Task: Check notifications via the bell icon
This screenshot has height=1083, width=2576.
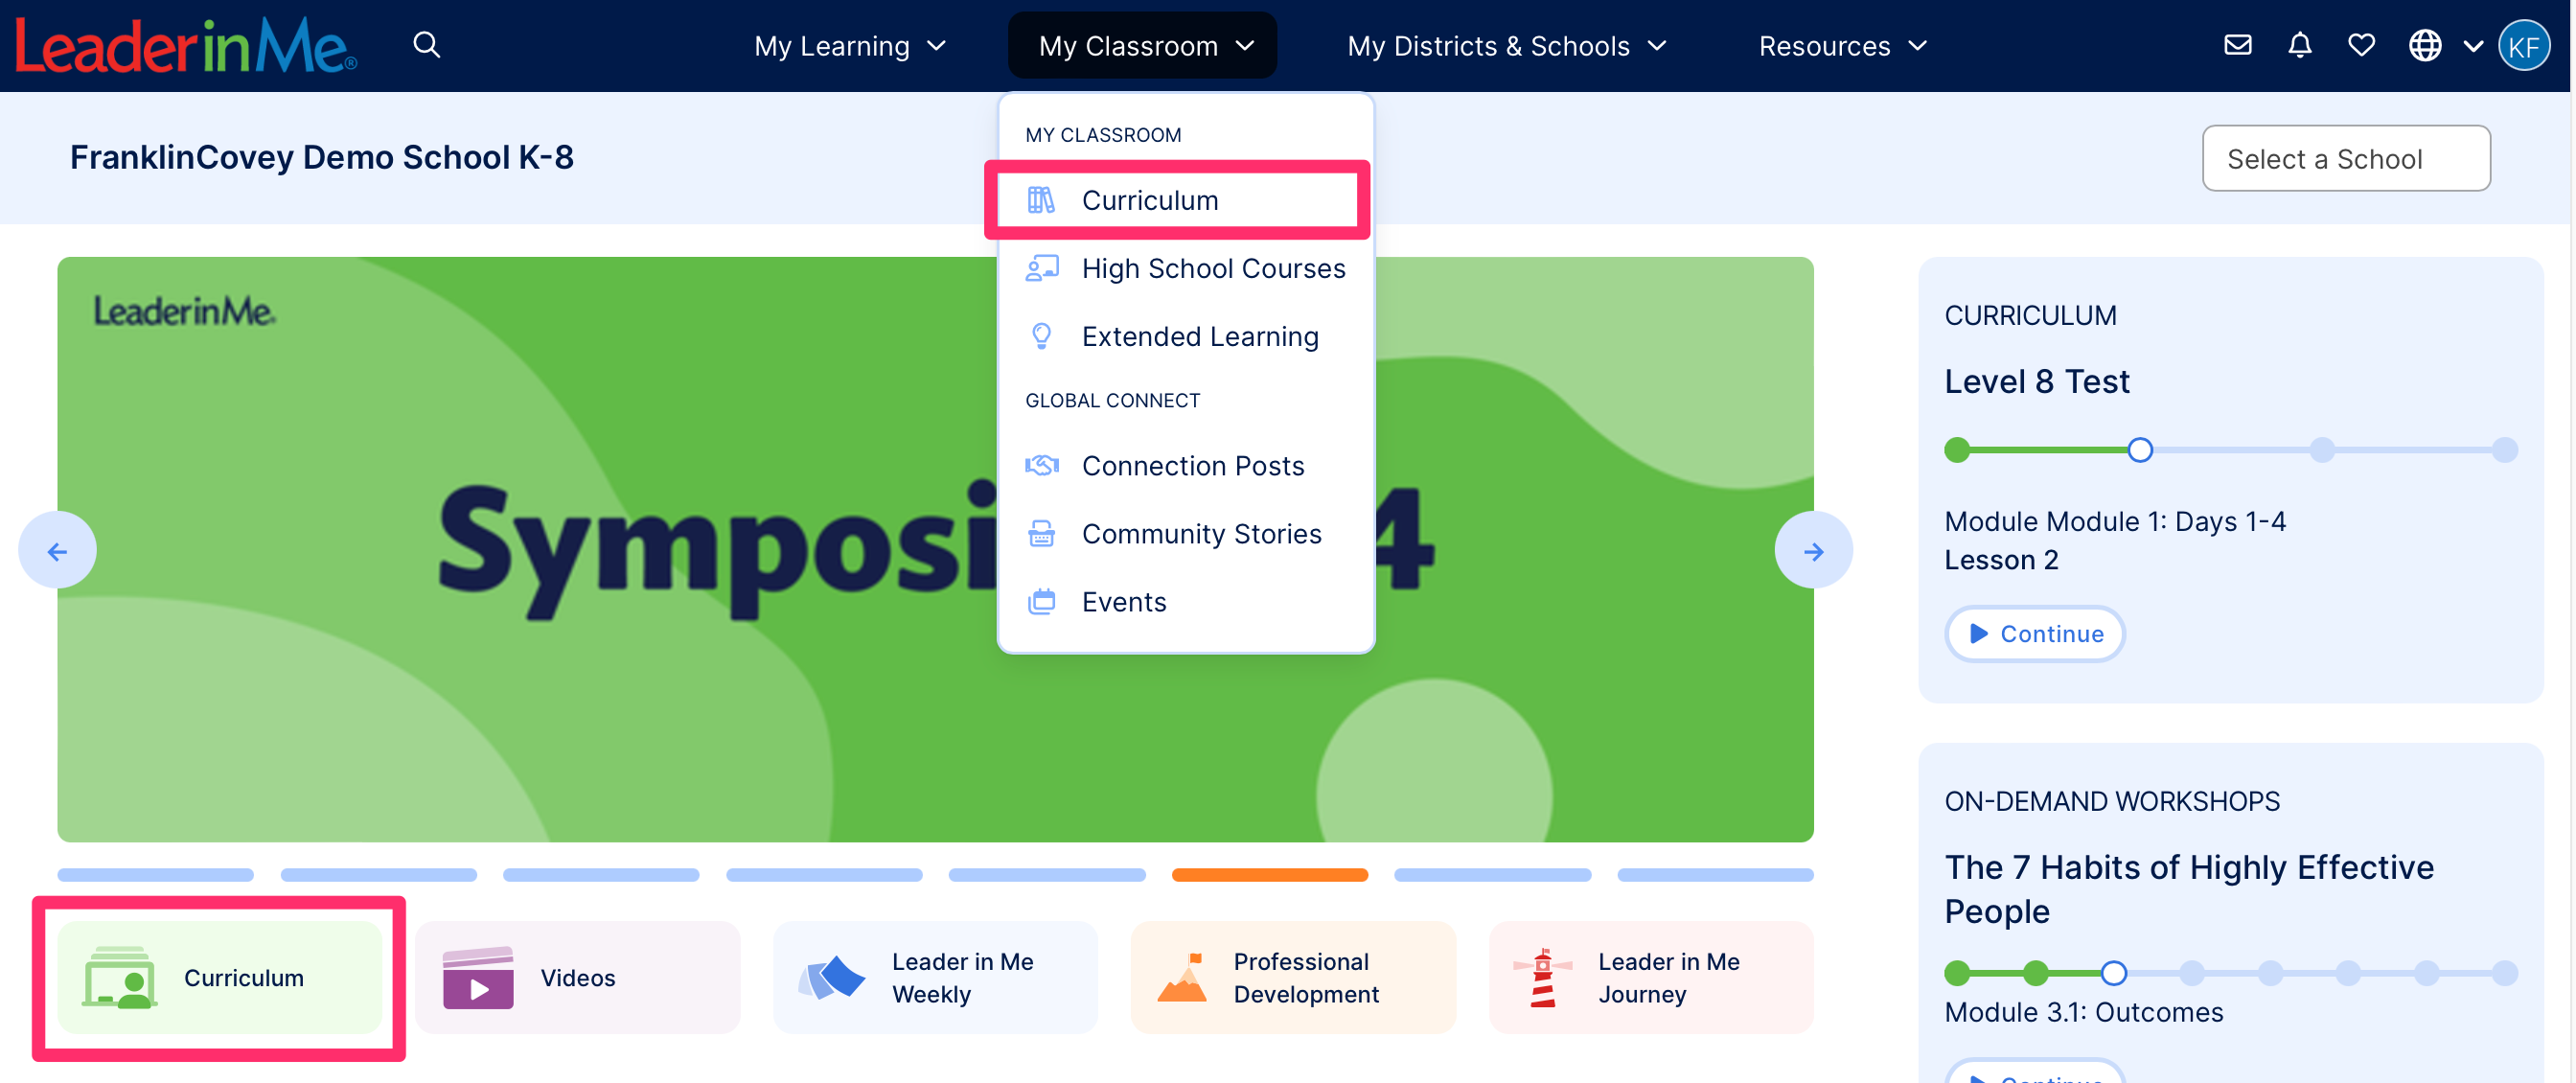Action: coord(2299,45)
